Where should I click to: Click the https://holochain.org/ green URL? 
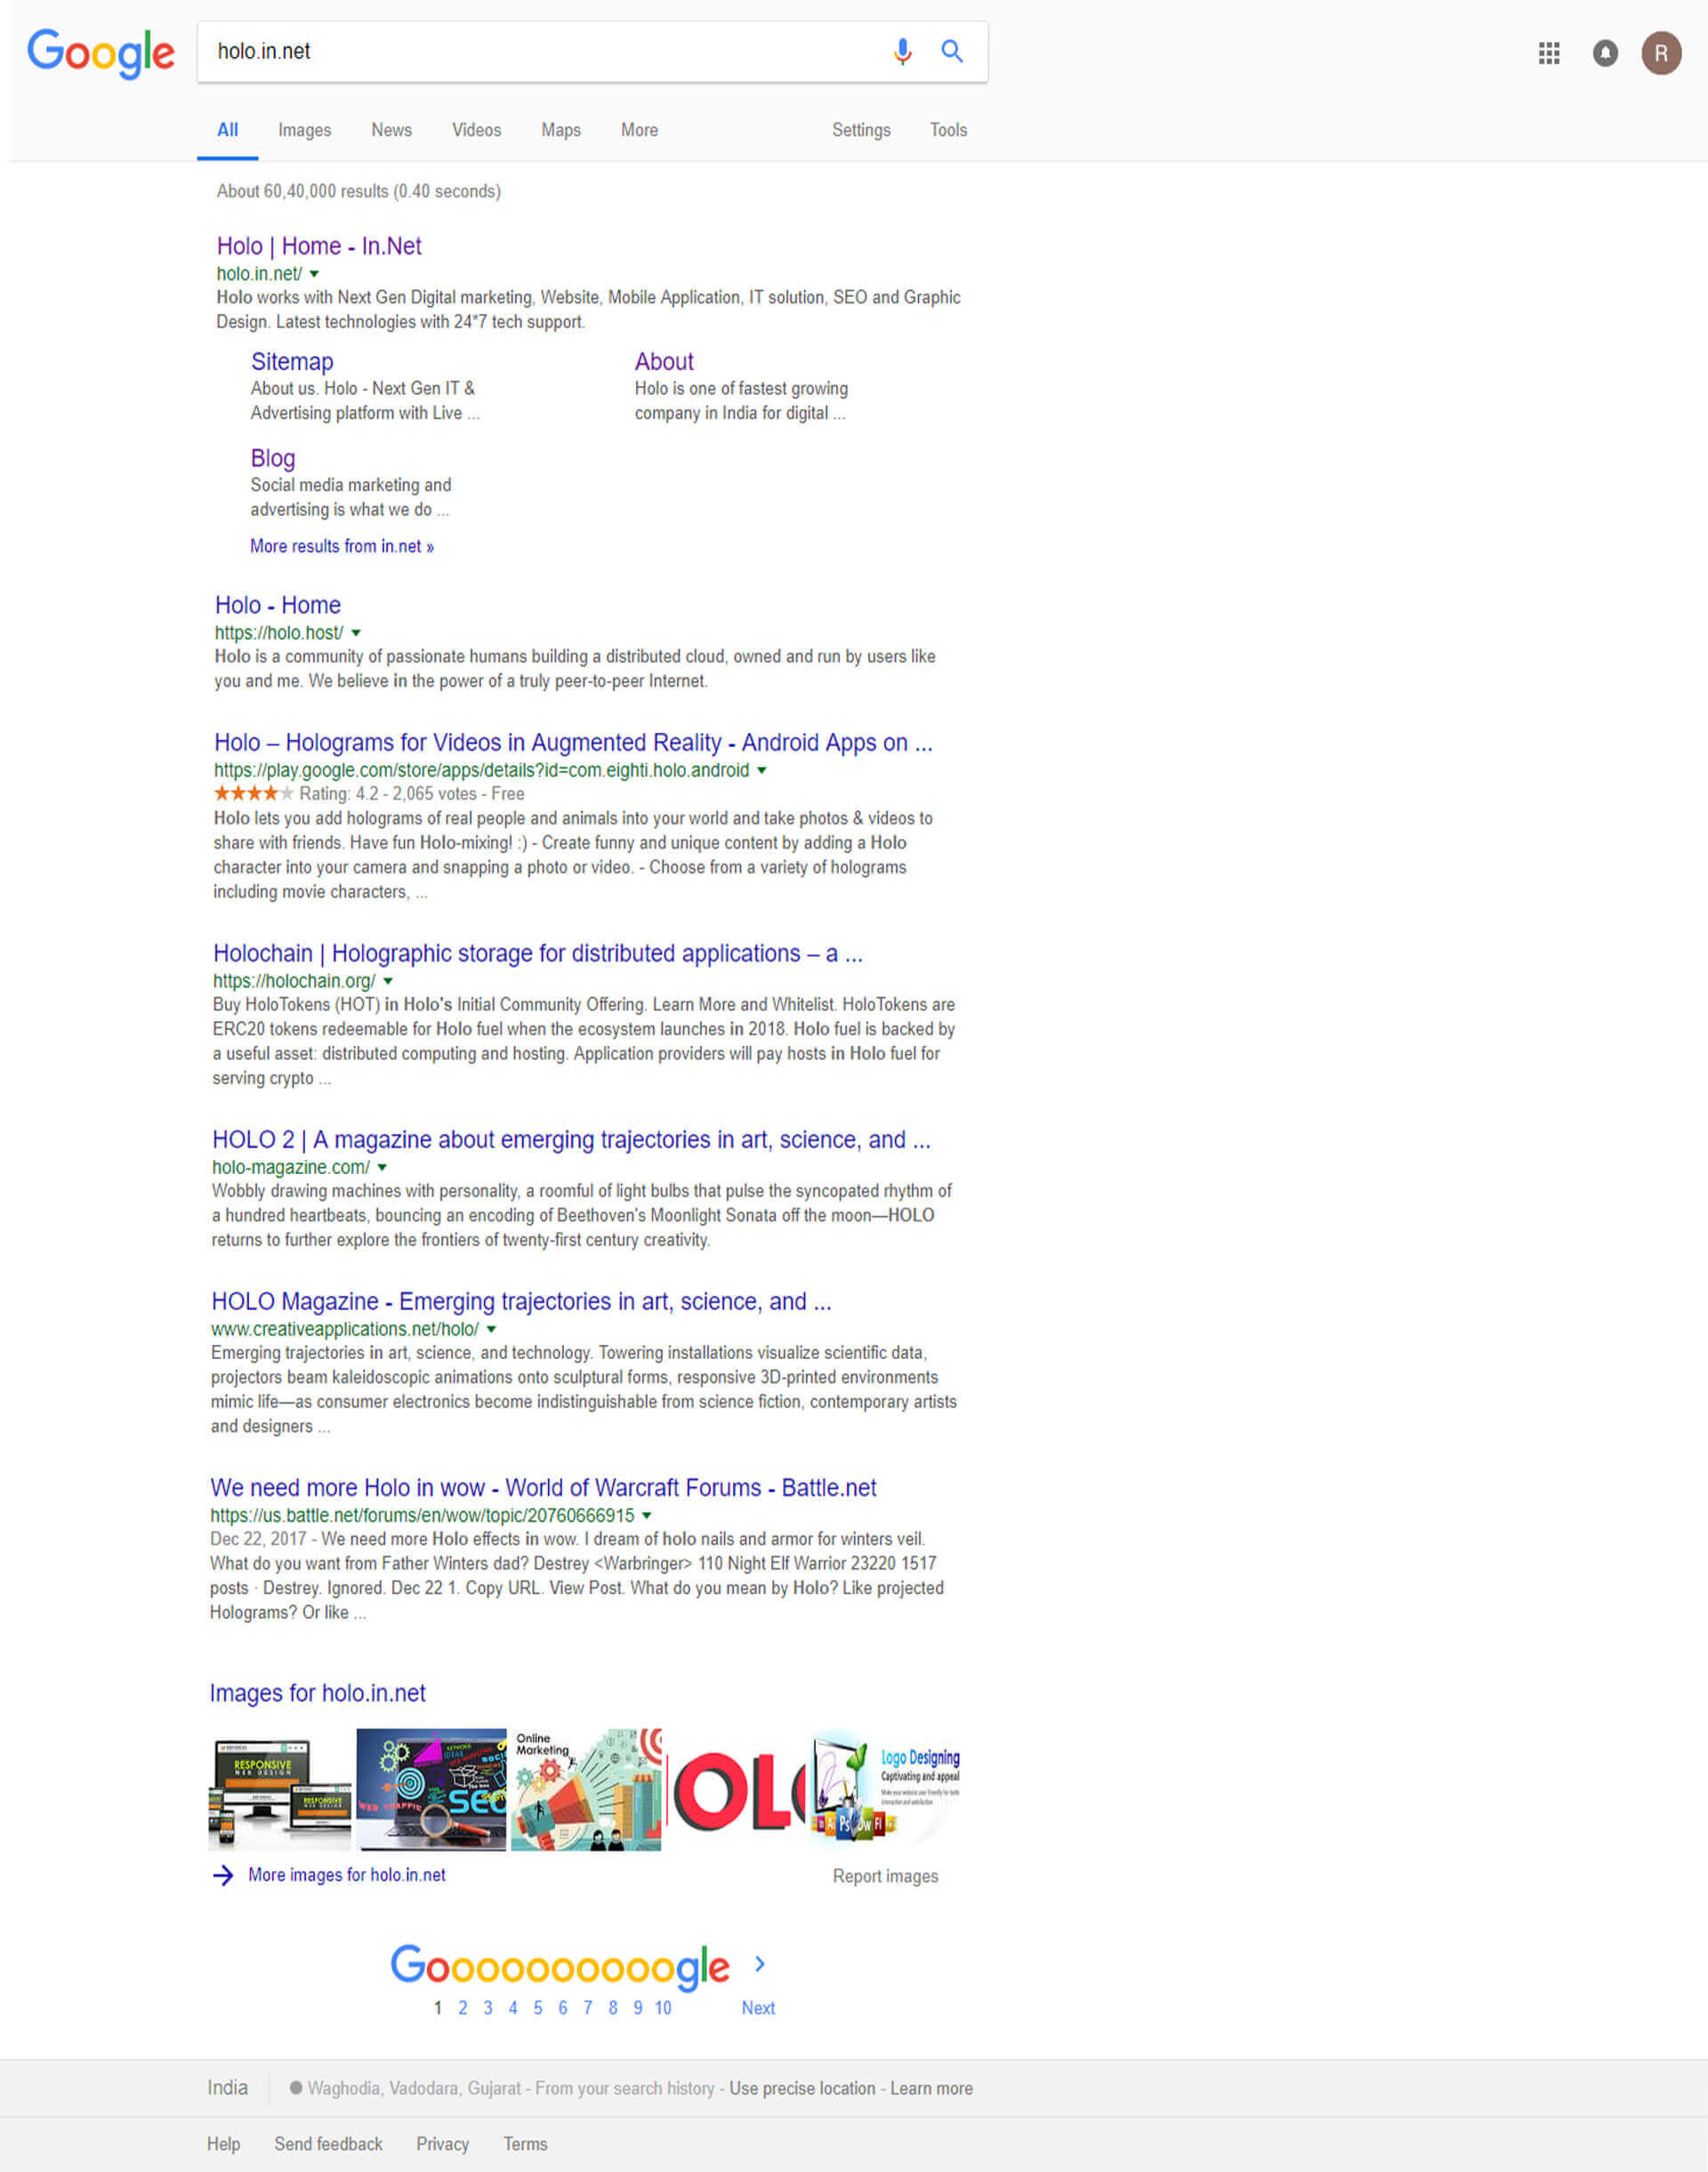(294, 981)
